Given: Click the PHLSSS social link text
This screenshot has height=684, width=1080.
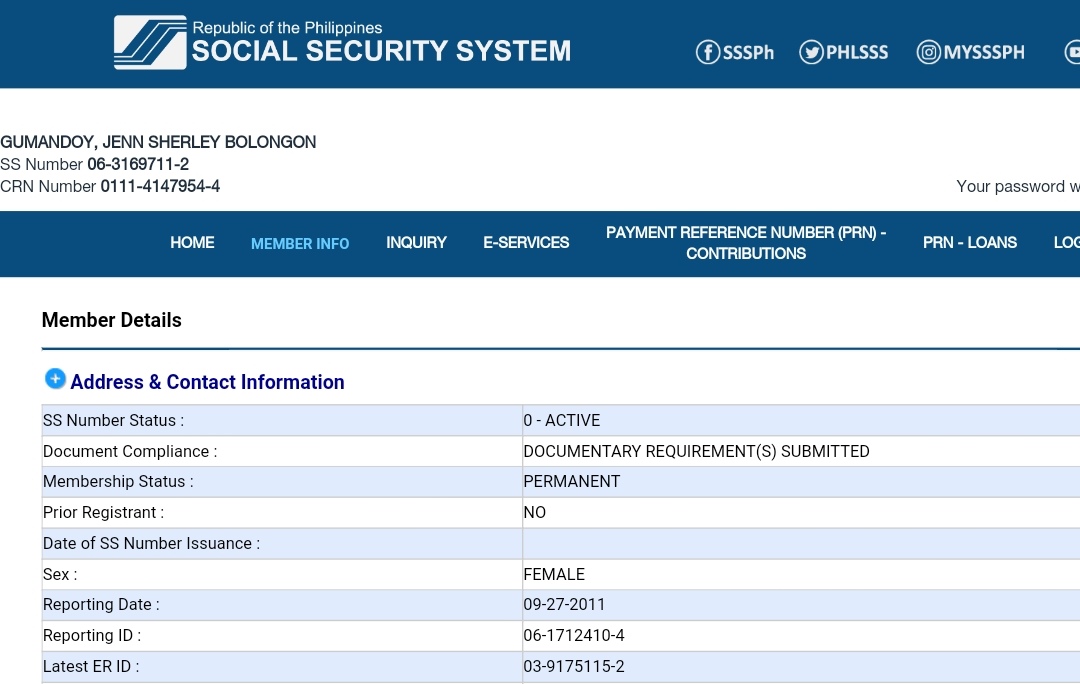Looking at the screenshot, I should (857, 53).
